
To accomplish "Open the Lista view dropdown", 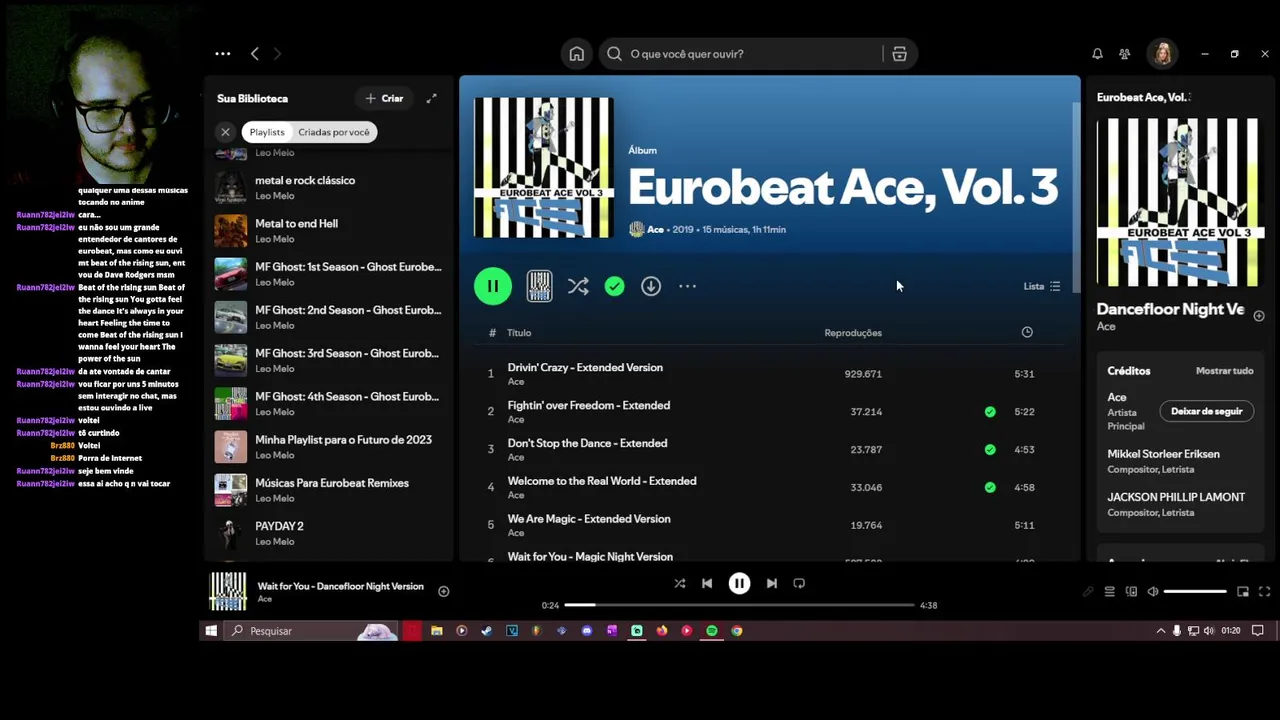I will tap(1041, 286).
